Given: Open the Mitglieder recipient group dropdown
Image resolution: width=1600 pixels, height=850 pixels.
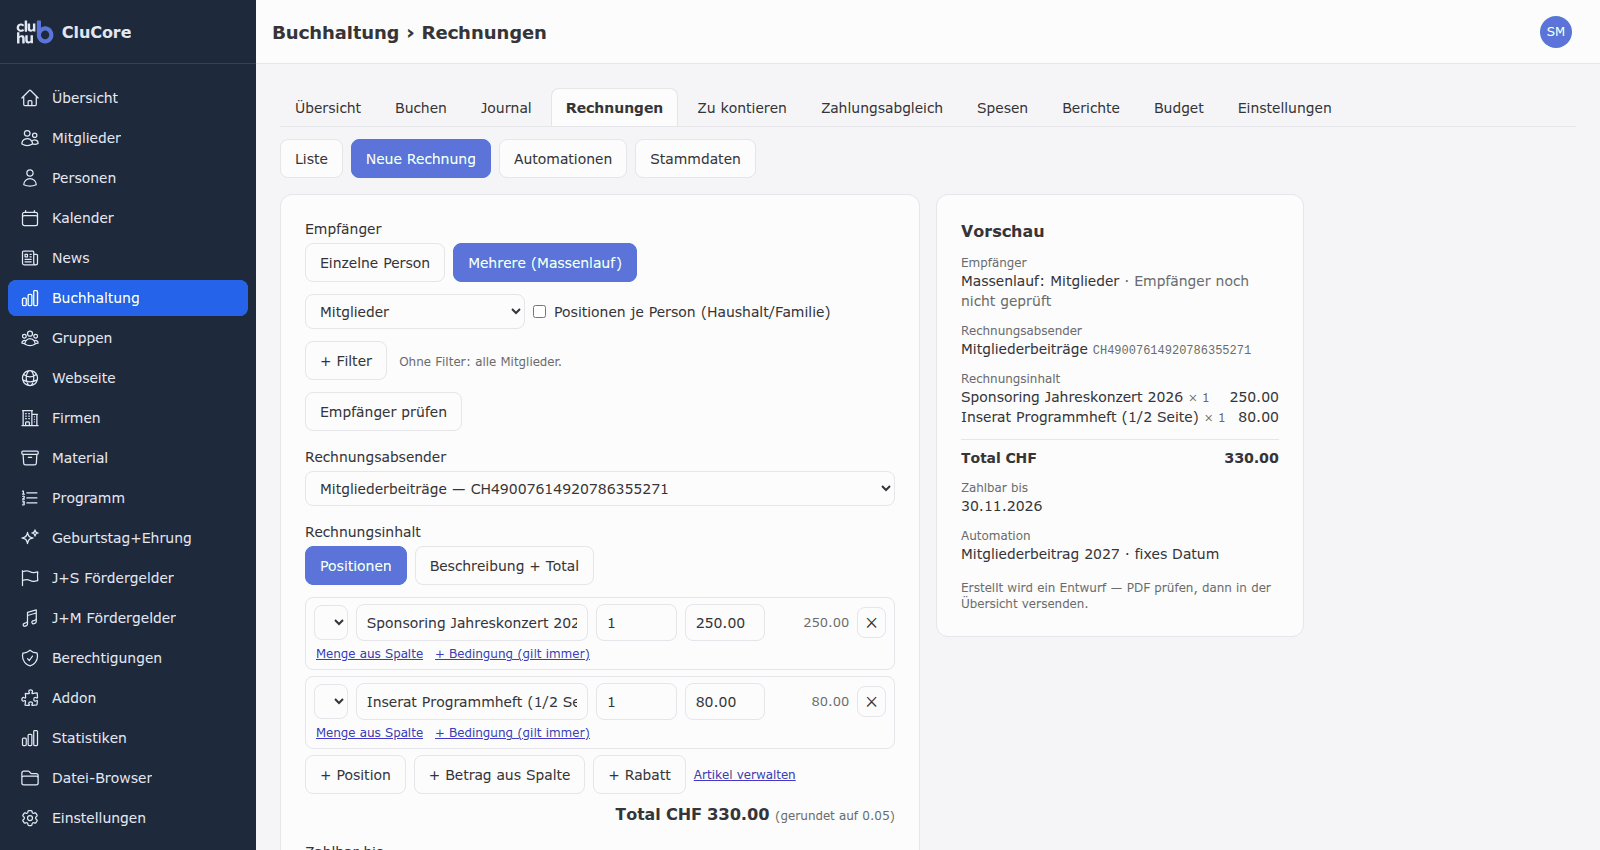Looking at the screenshot, I should click(x=415, y=312).
